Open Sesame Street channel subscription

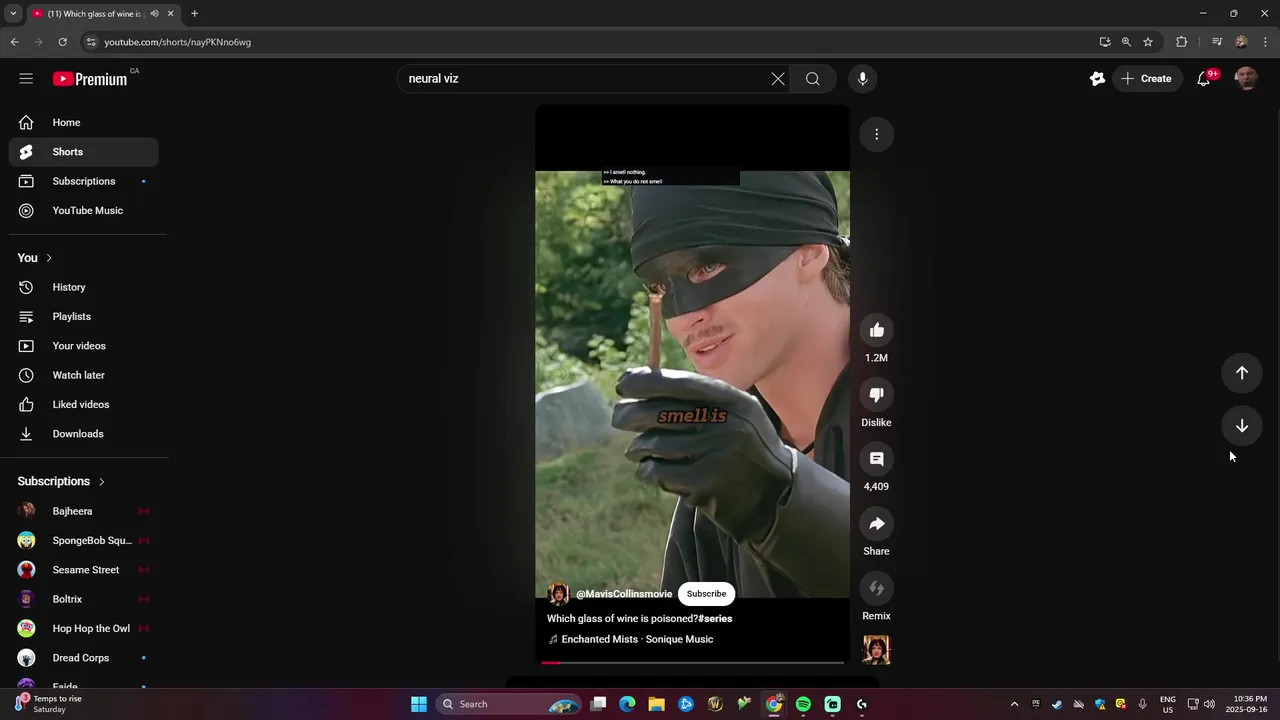pos(84,570)
